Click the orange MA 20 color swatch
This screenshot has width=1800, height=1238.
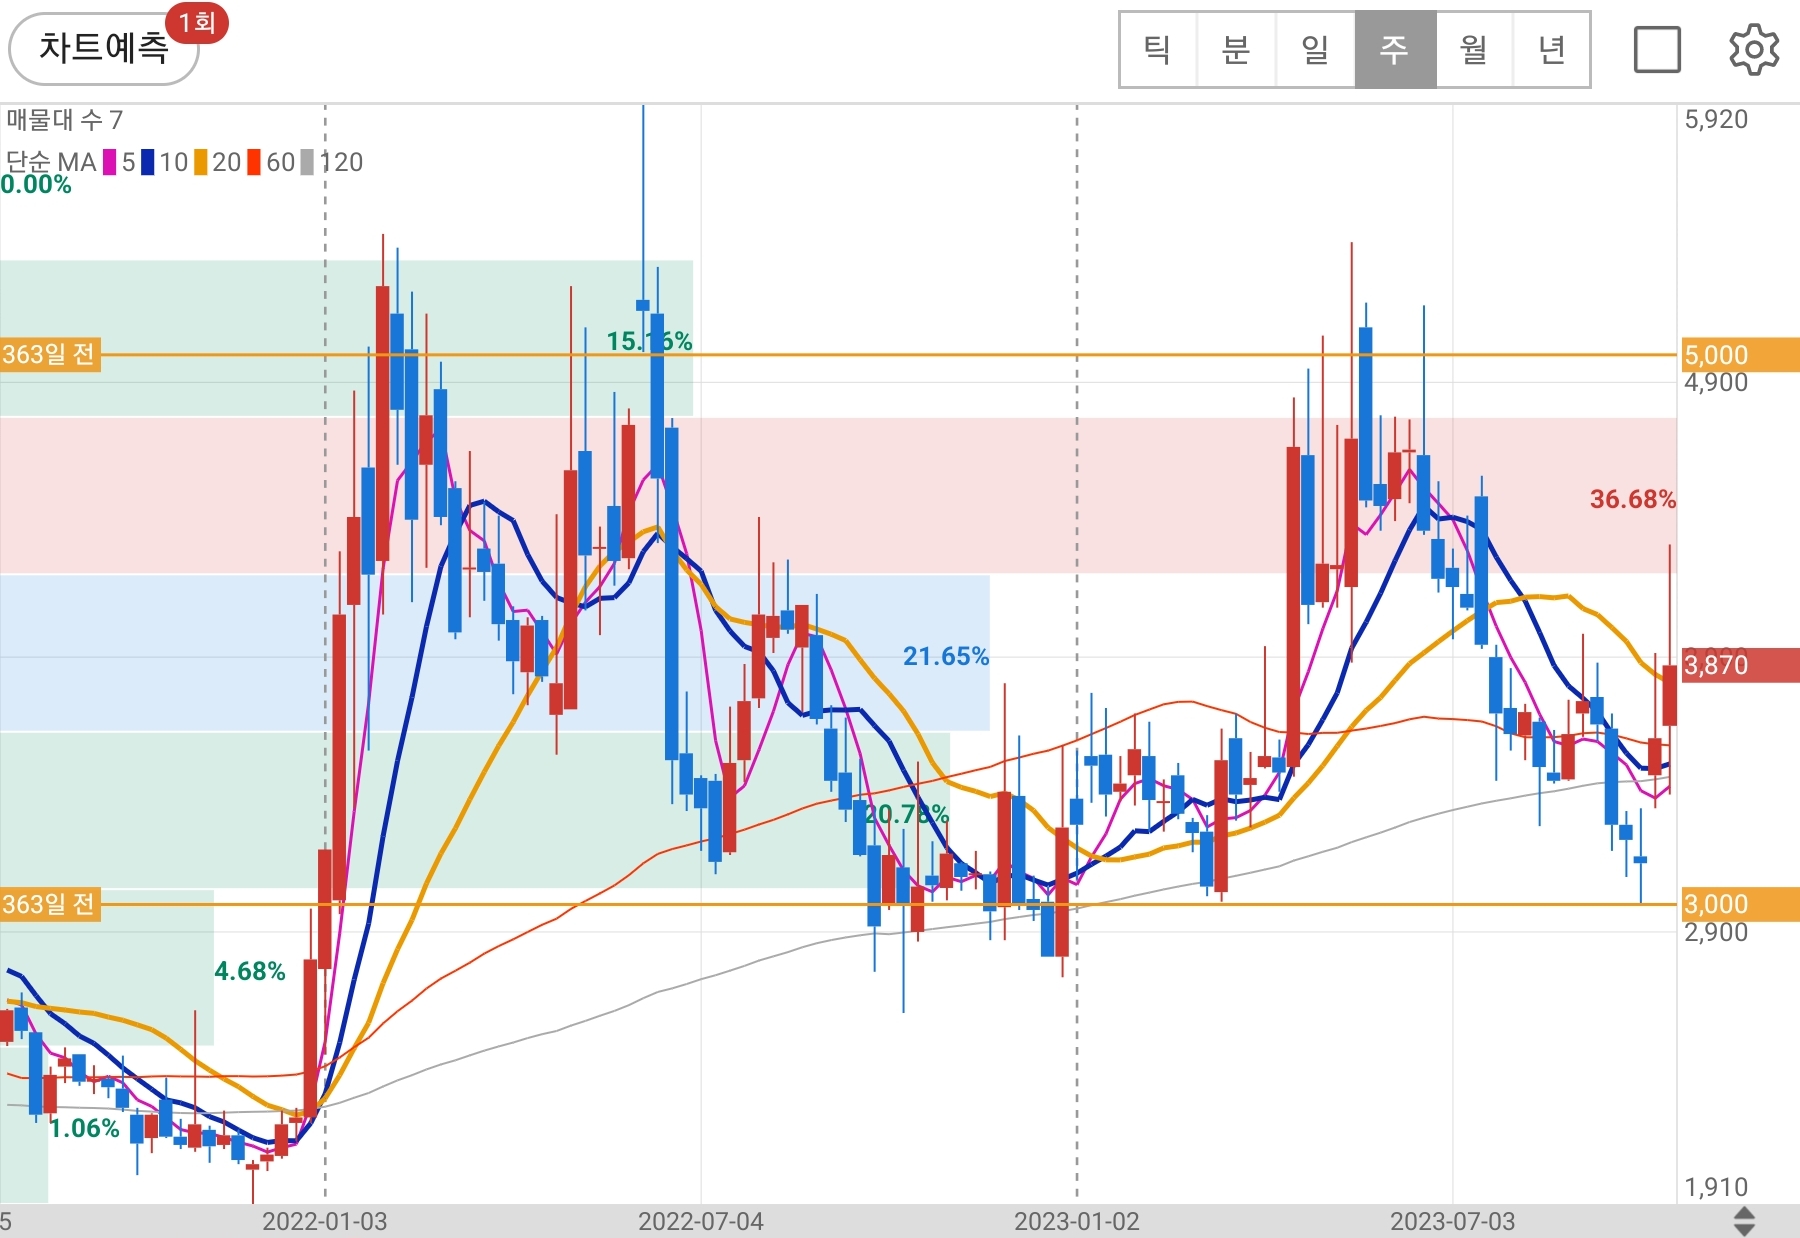click(x=201, y=162)
